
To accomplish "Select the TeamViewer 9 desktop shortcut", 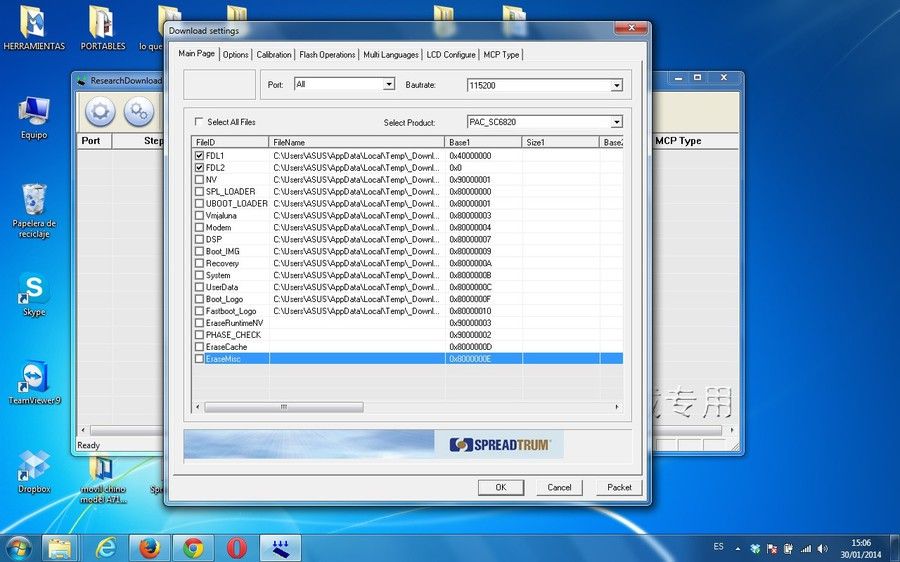I will (x=34, y=383).
